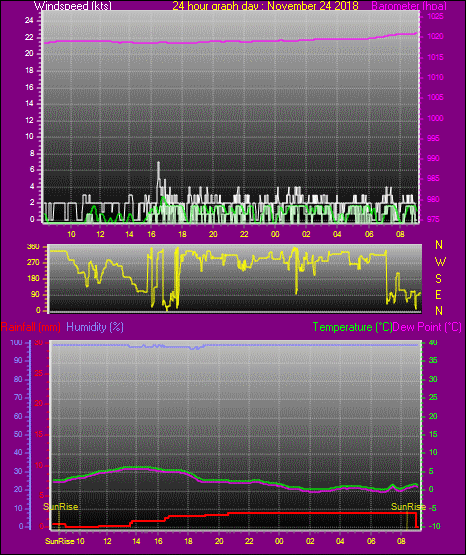Click the 00 hour tick on windspeed graph
Viewport: 466px width, 555px height.
(x=275, y=234)
